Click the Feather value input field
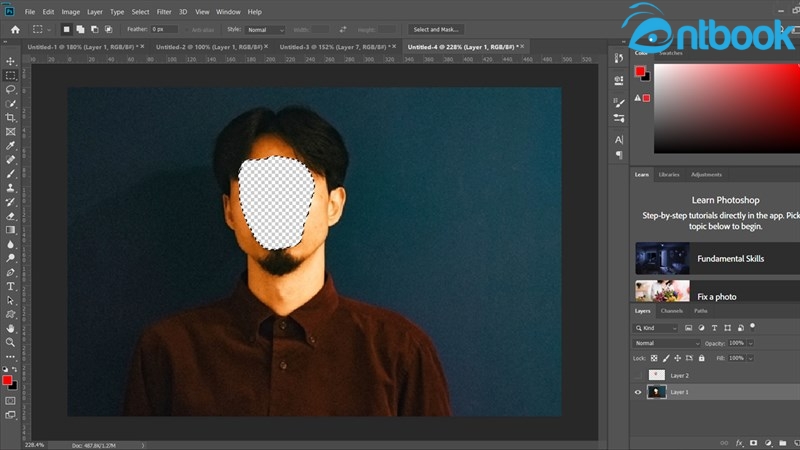Viewport: 800px width, 450px height. click(164, 30)
